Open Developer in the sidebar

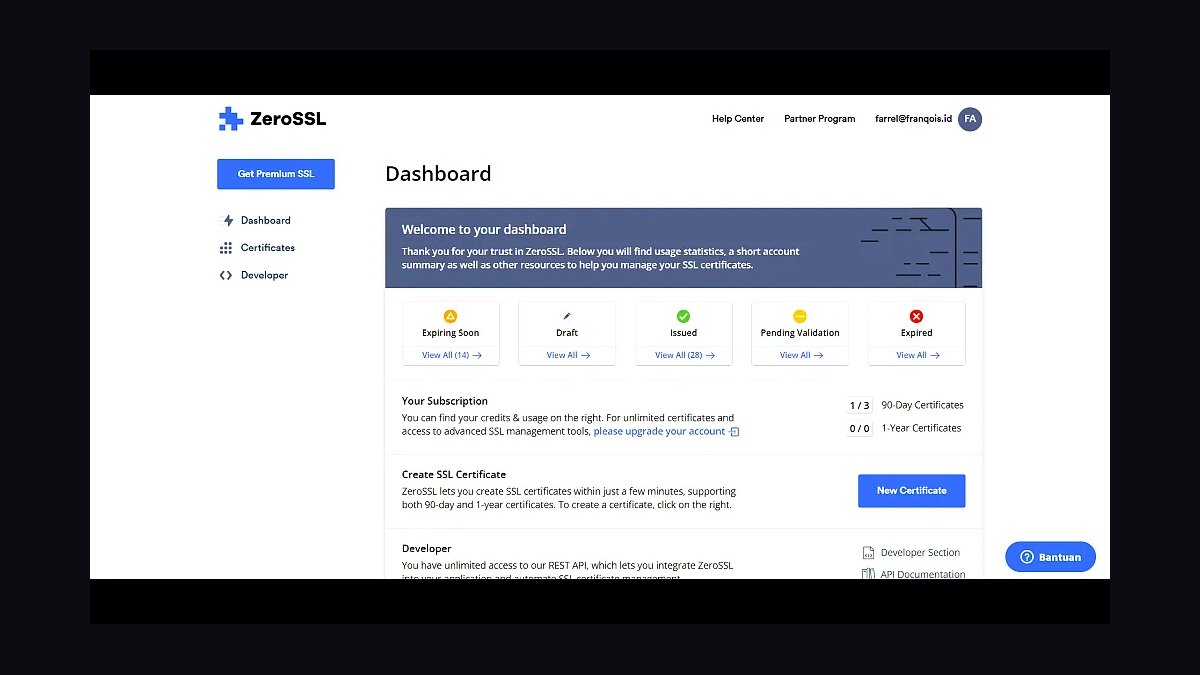pyautogui.click(x=264, y=275)
